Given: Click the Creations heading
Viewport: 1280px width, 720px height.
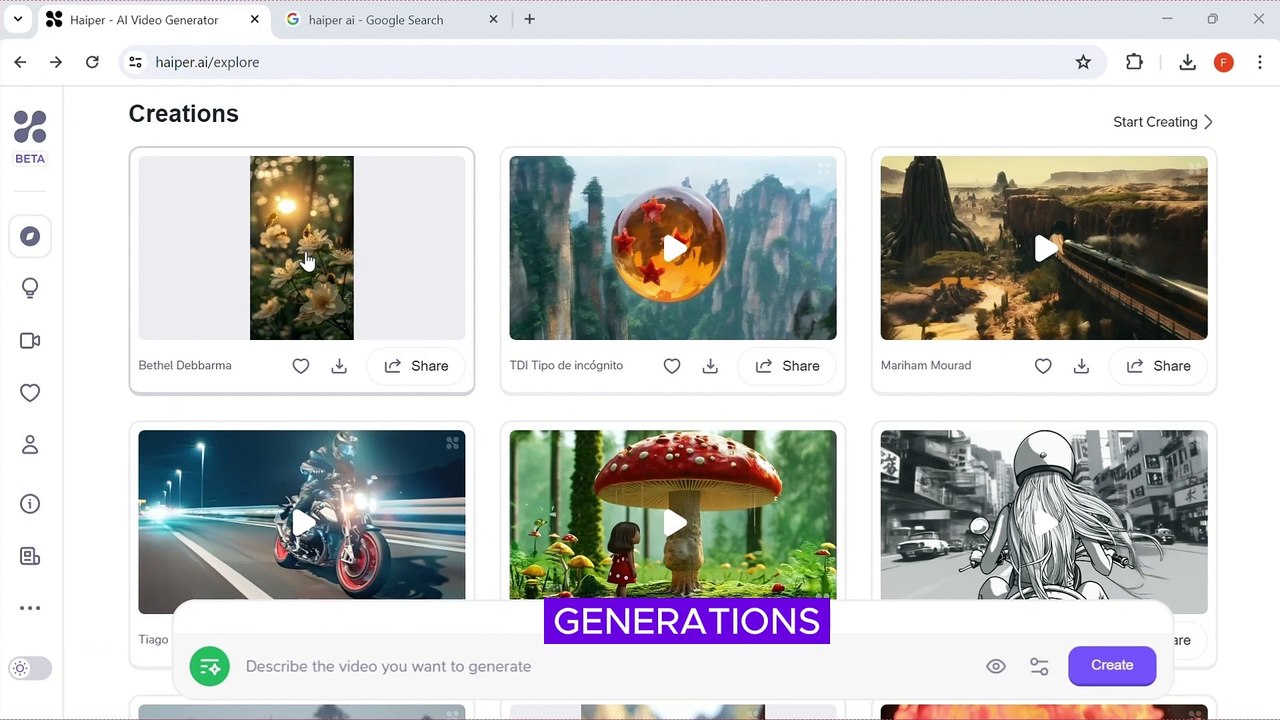Looking at the screenshot, I should (x=184, y=114).
